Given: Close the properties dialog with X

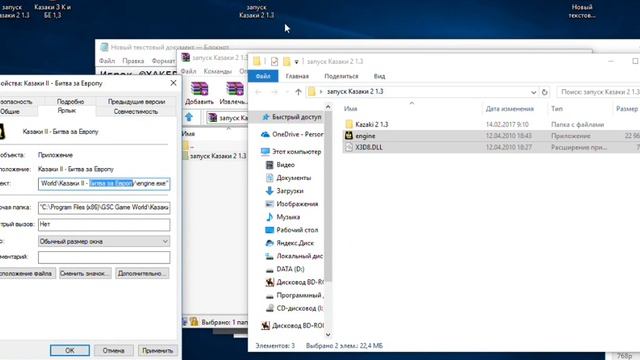Looking at the screenshot, I should click(x=173, y=83).
